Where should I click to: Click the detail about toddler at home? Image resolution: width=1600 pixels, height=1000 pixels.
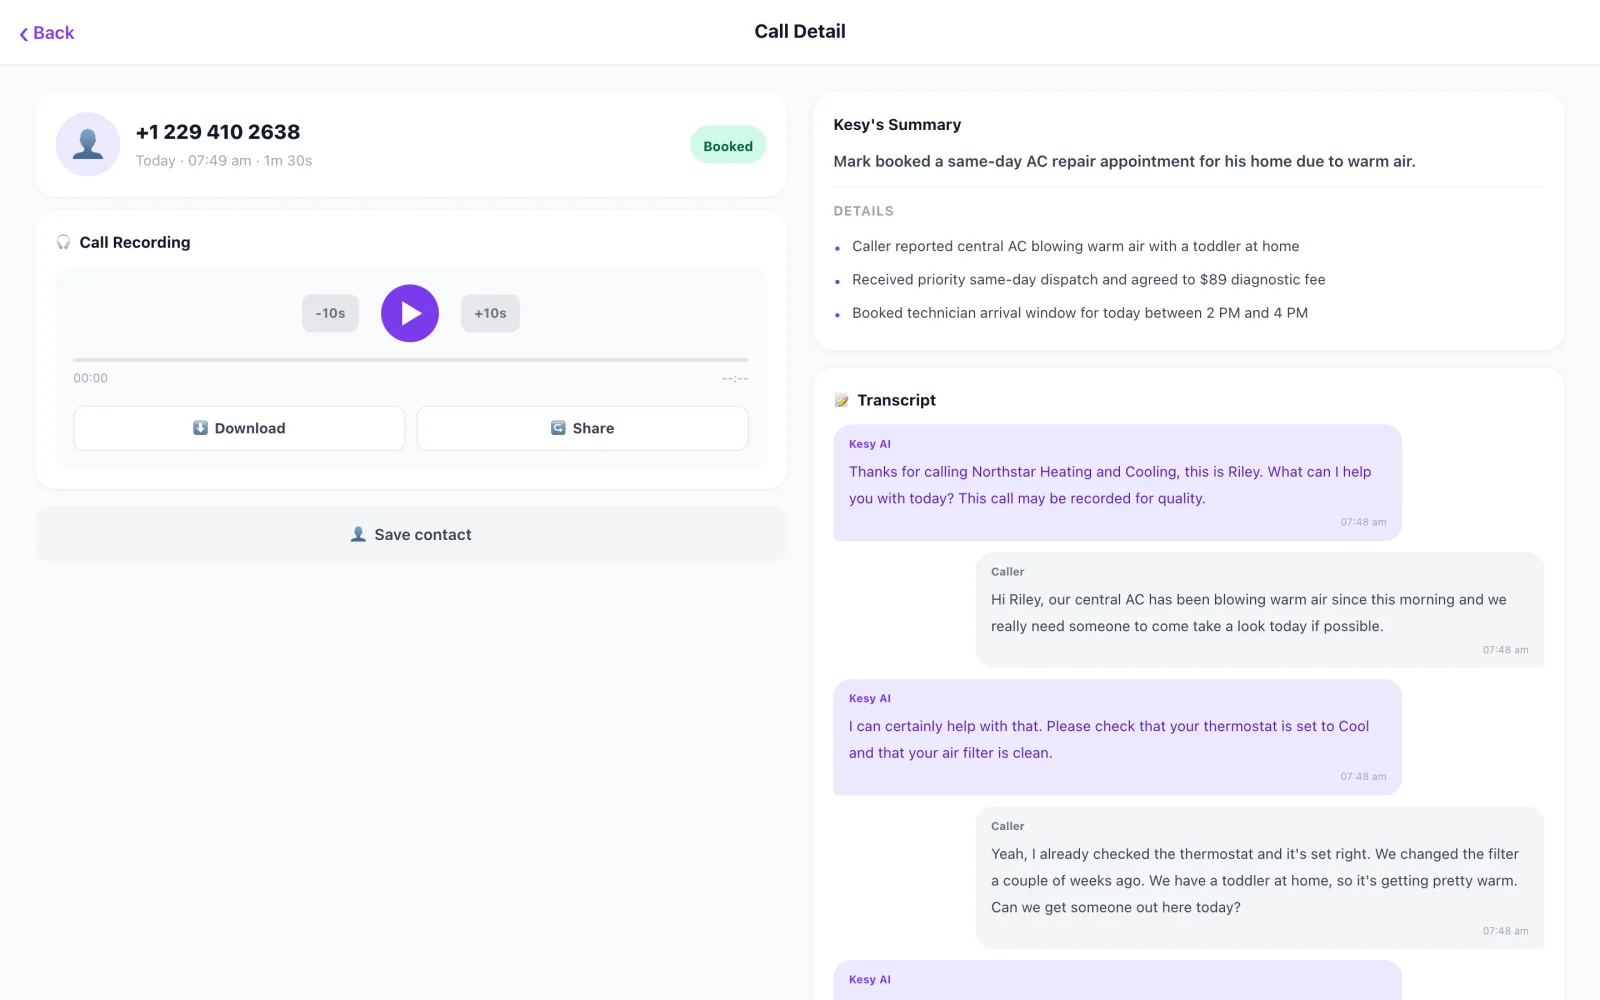click(x=1075, y=246)
